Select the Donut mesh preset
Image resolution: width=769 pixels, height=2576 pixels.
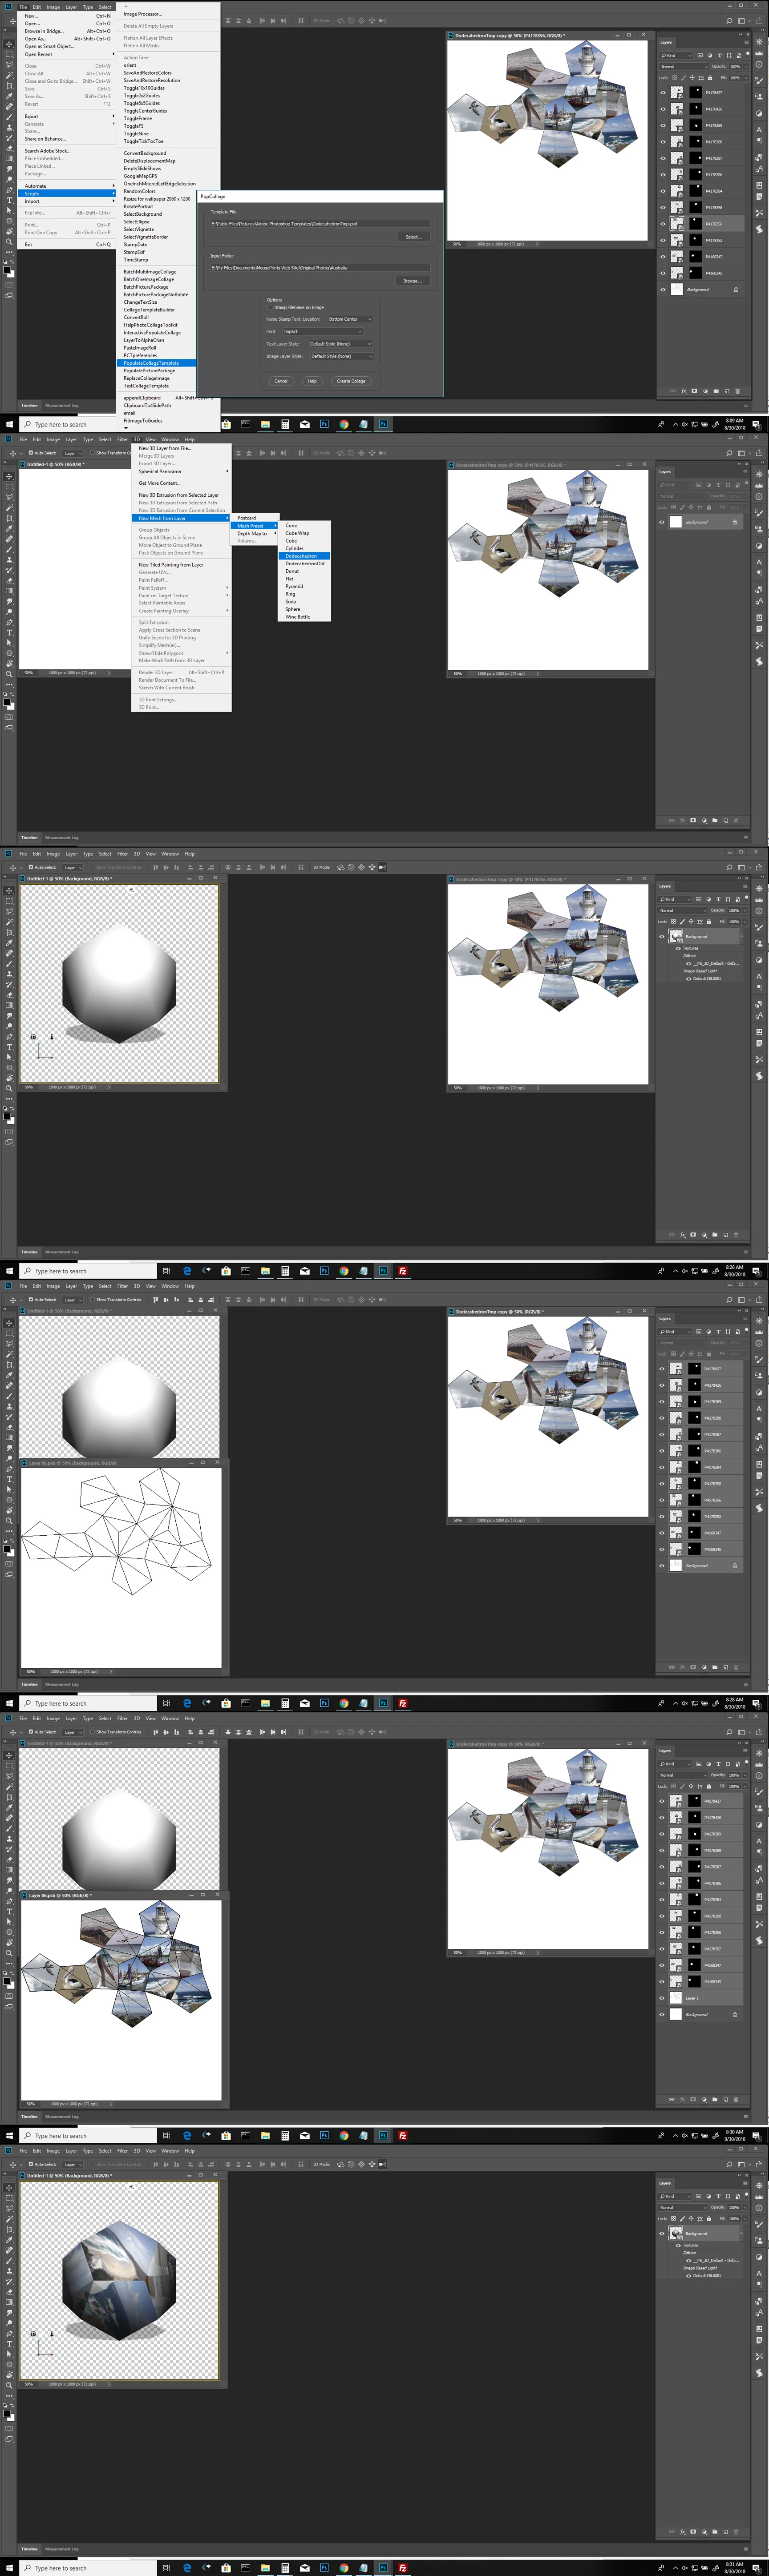[x=304, y=571]
